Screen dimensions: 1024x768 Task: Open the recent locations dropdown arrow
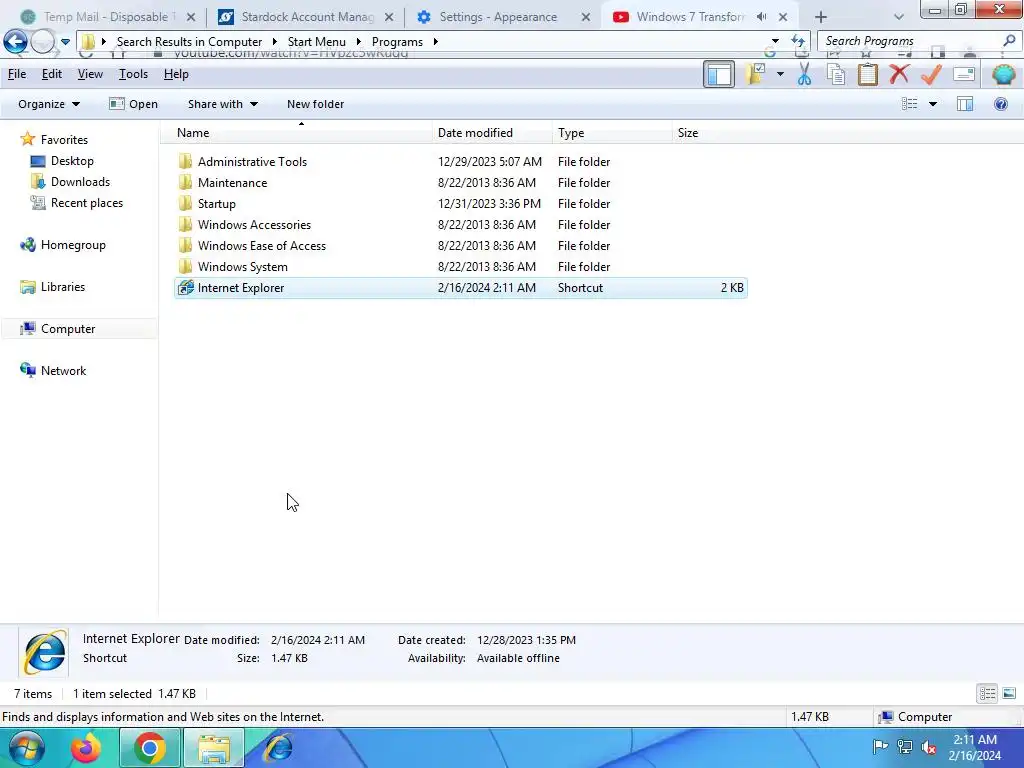[x=65, y=42]
